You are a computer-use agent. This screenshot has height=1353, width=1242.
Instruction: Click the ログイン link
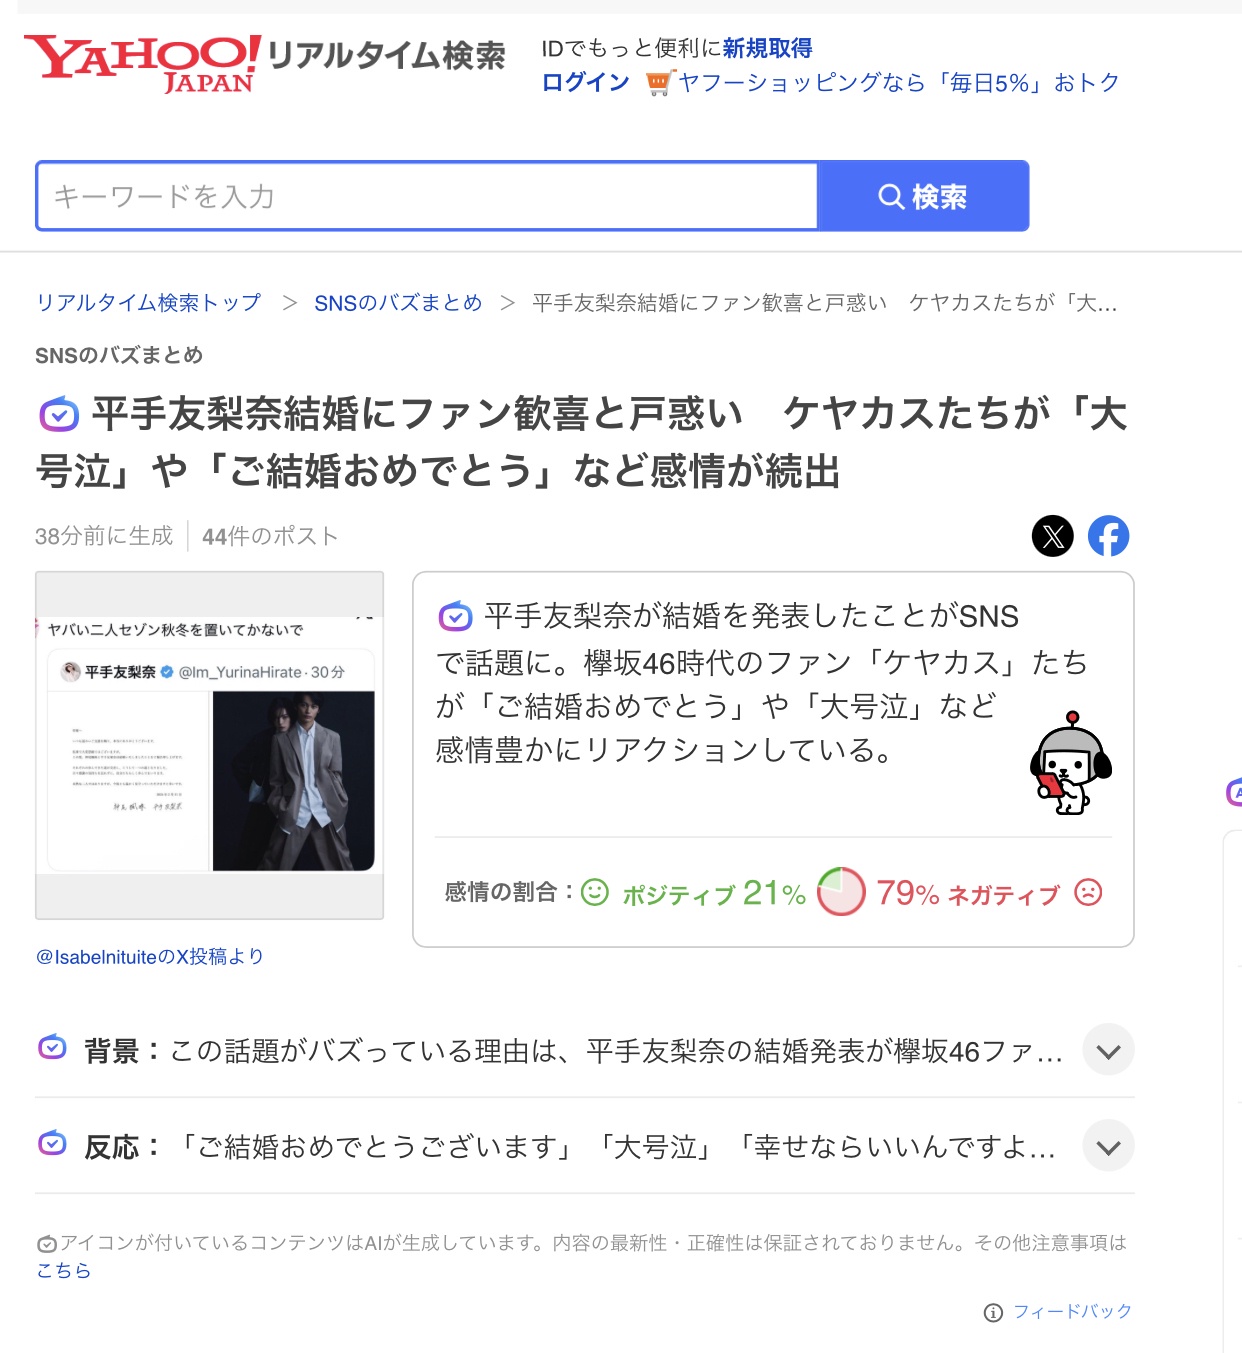coord(586,82)
